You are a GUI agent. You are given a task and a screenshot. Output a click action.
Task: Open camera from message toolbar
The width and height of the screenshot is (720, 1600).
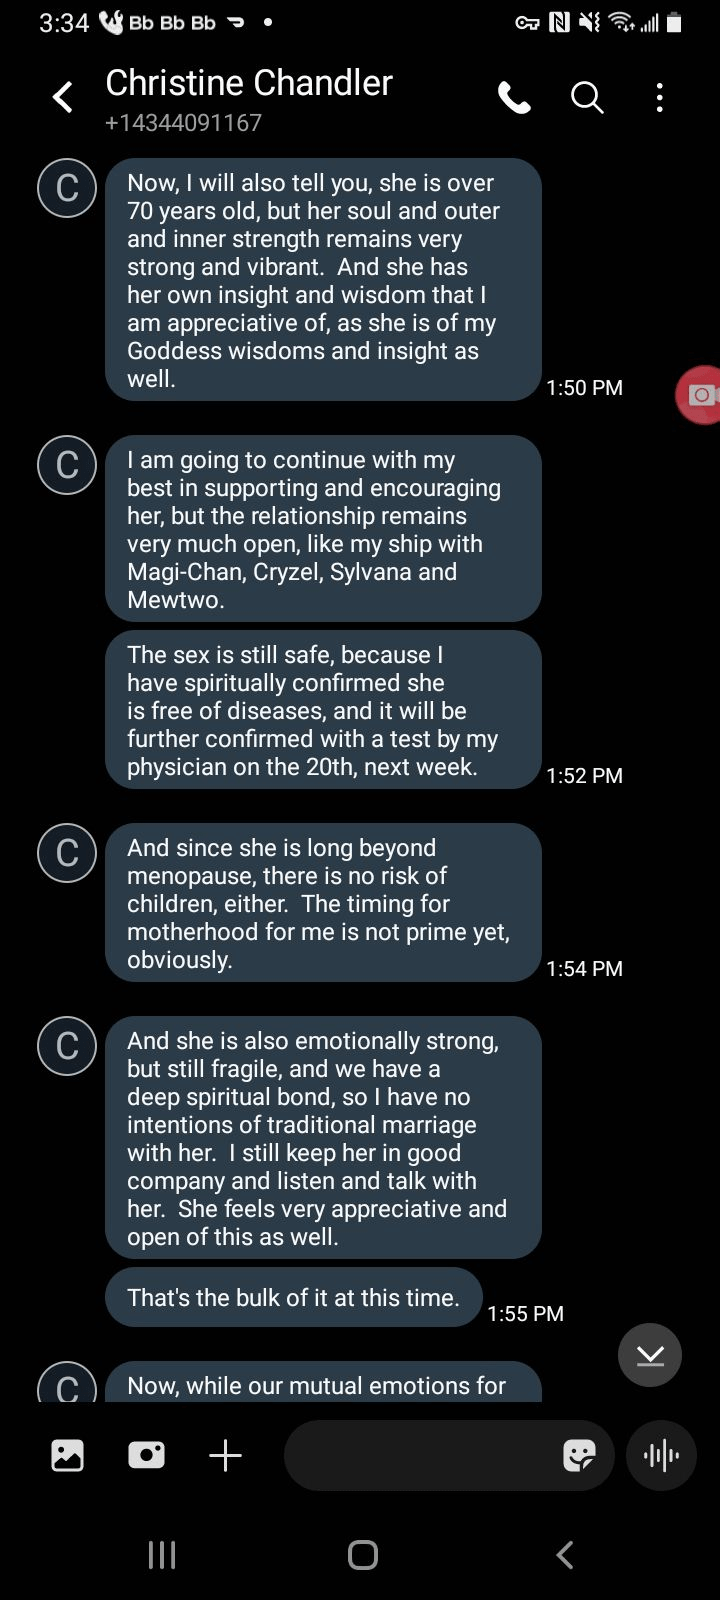coord(146,1455)
